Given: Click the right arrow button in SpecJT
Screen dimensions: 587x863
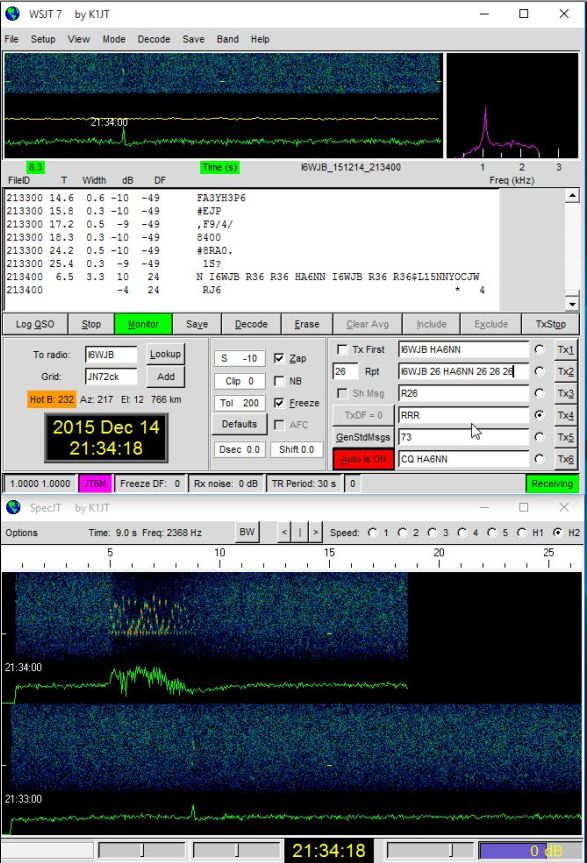Looking at the screenshot, I should click(315, 532).
